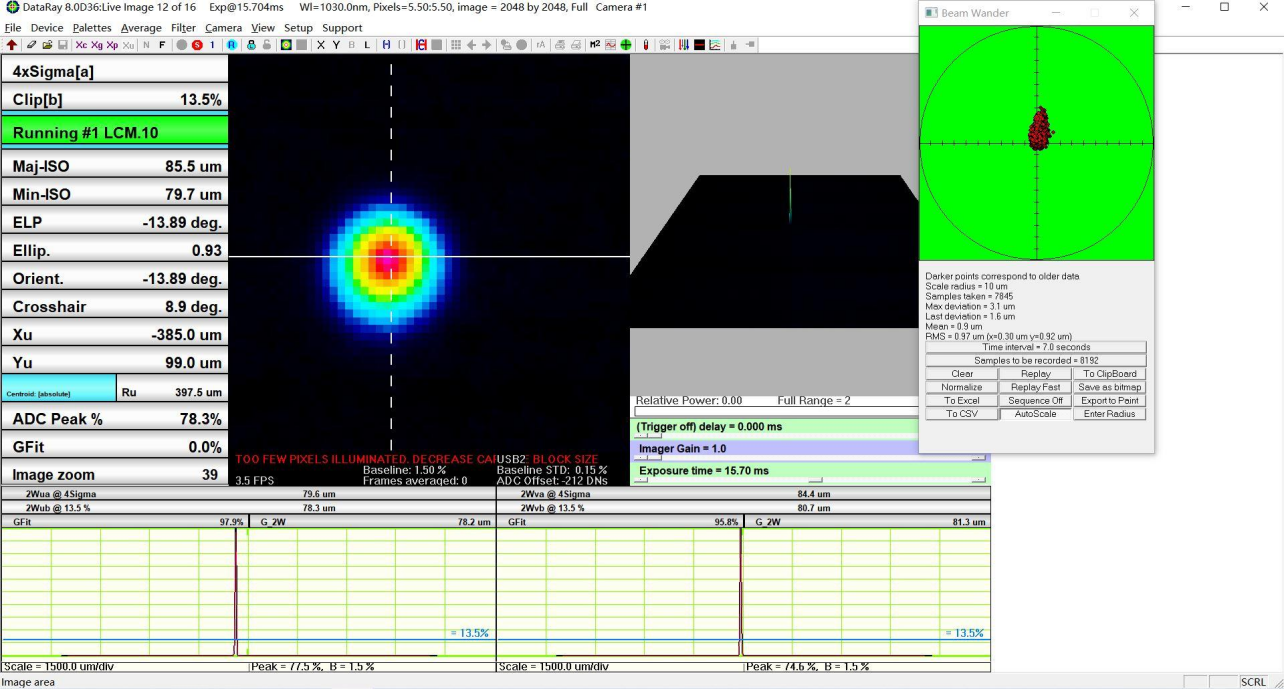Click the cyan R toolbar icon
This screenshot has height=689, width=1284.
click(x=232, y=45)
